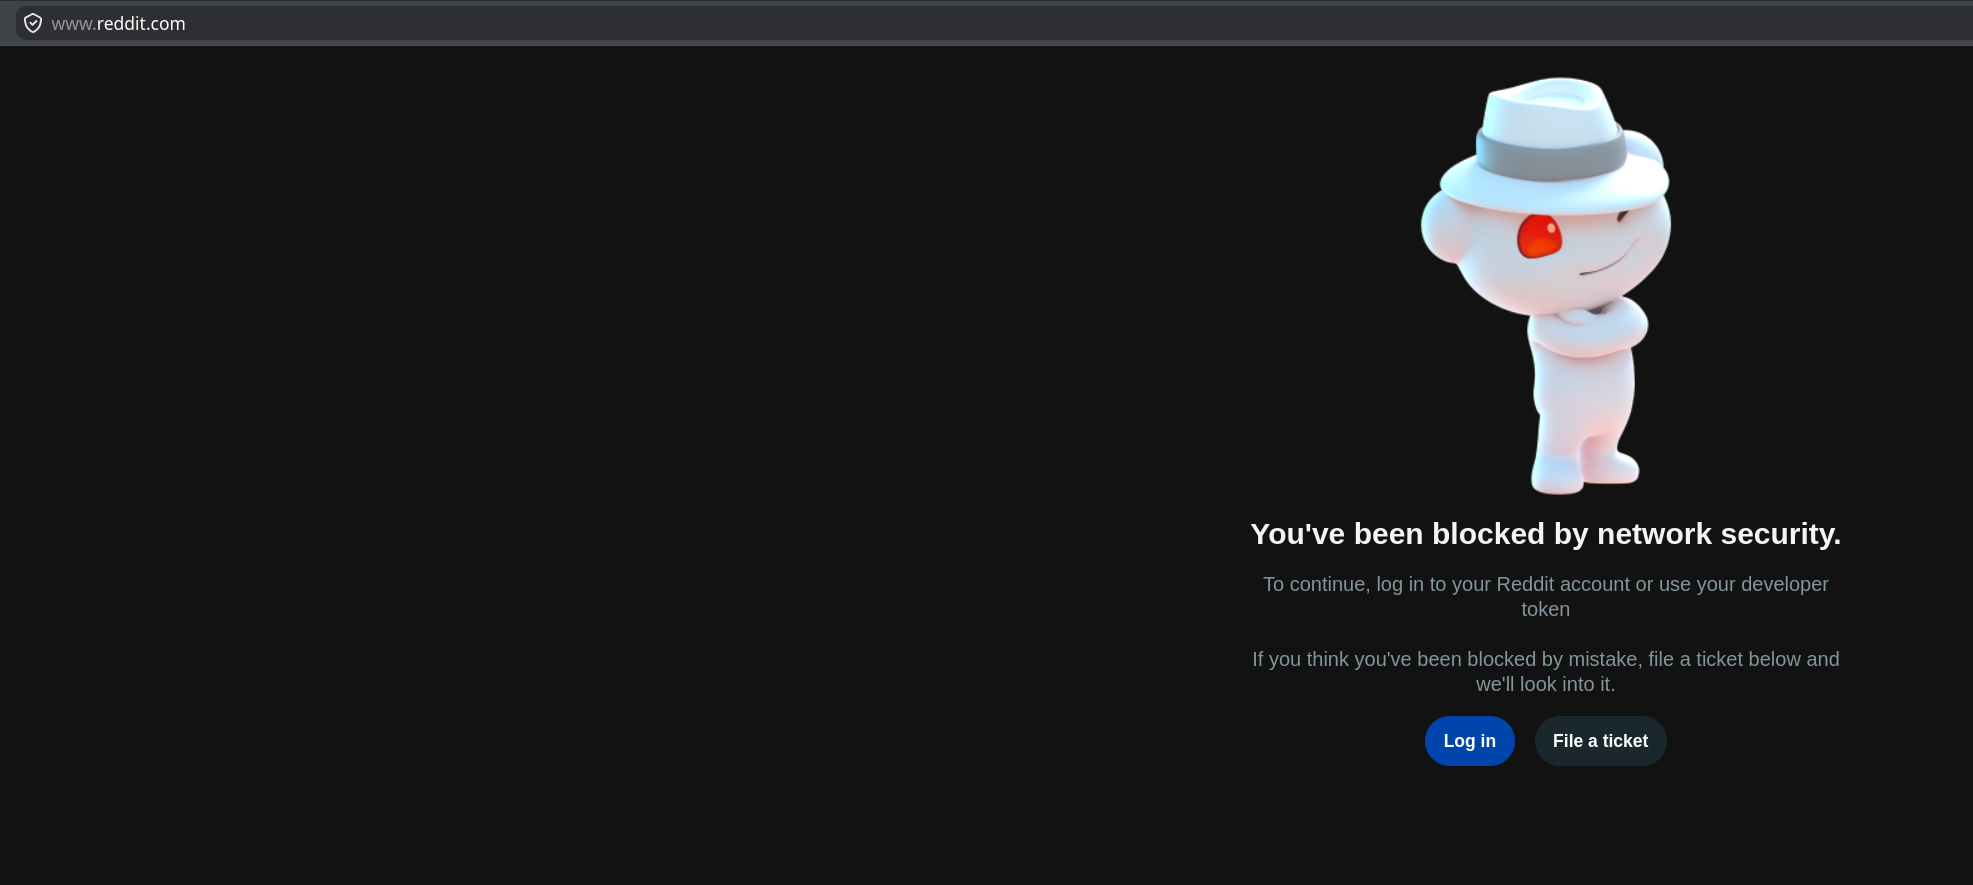
Task: Click the Log in button
Action: point(1469,741)
